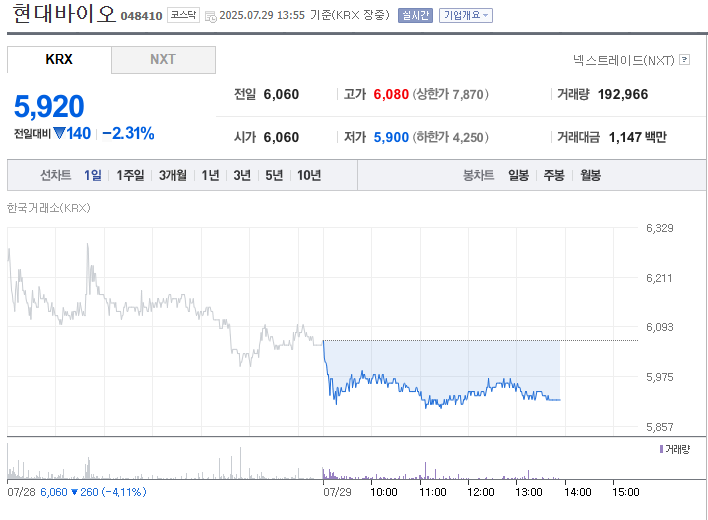Switch to the NXT tab

pyautogui.click(x=163, y=60)
